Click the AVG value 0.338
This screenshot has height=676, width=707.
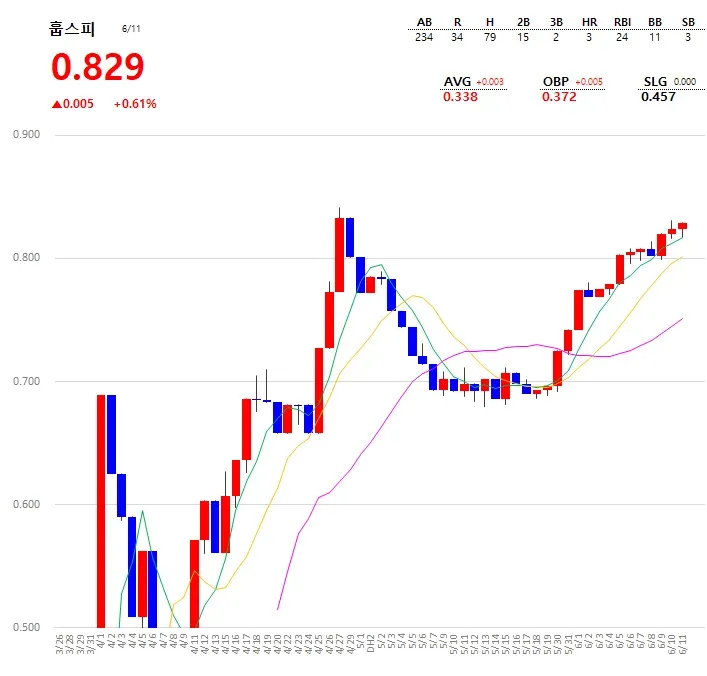(460, 97)
